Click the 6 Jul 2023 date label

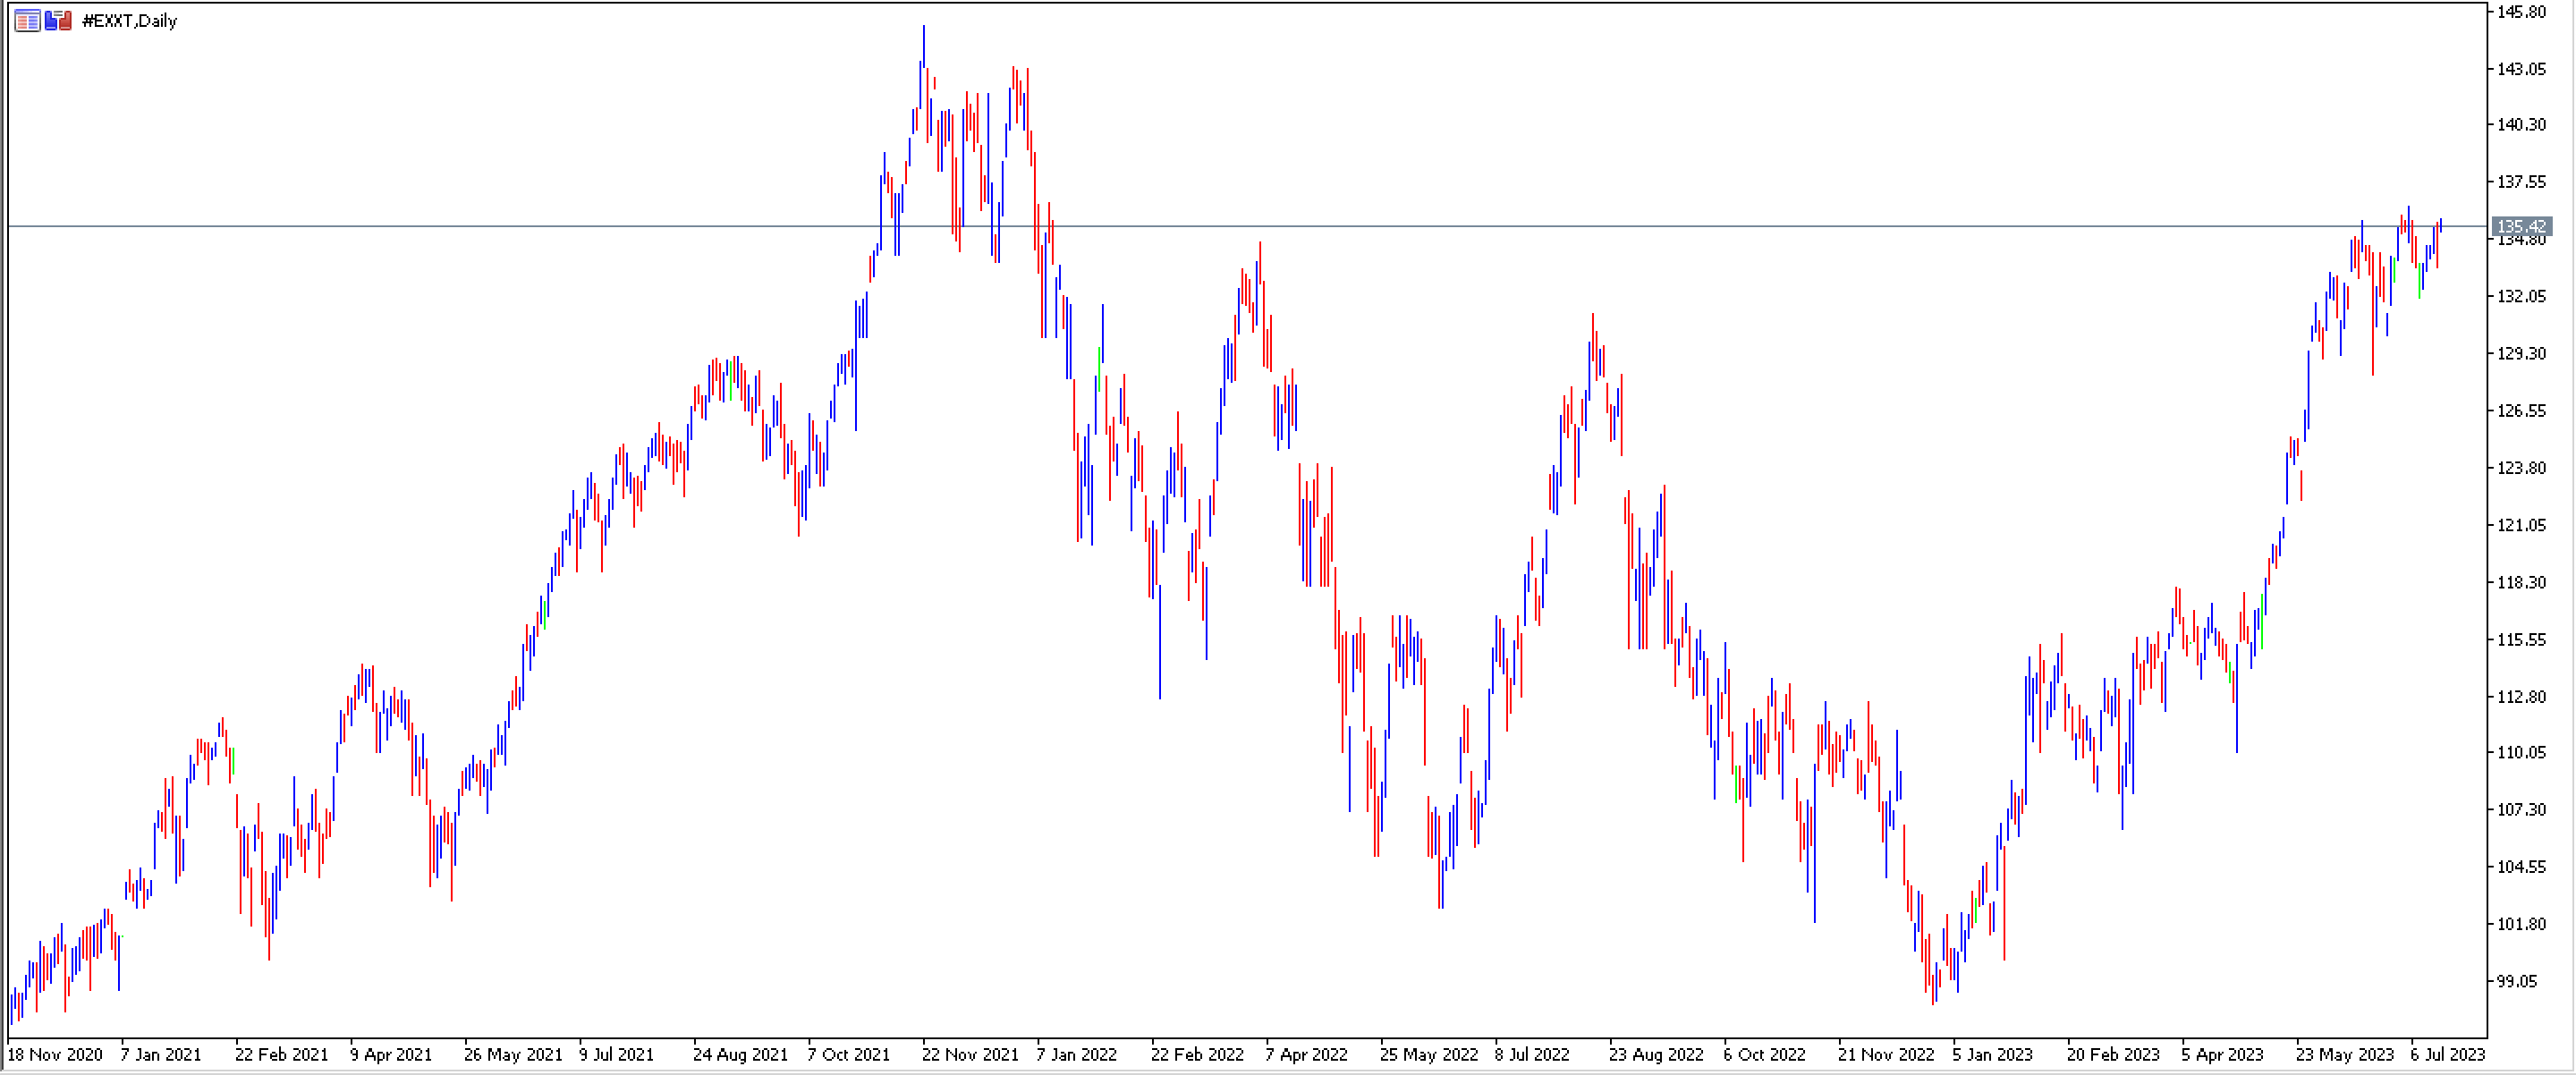tap(2448, 1055)
